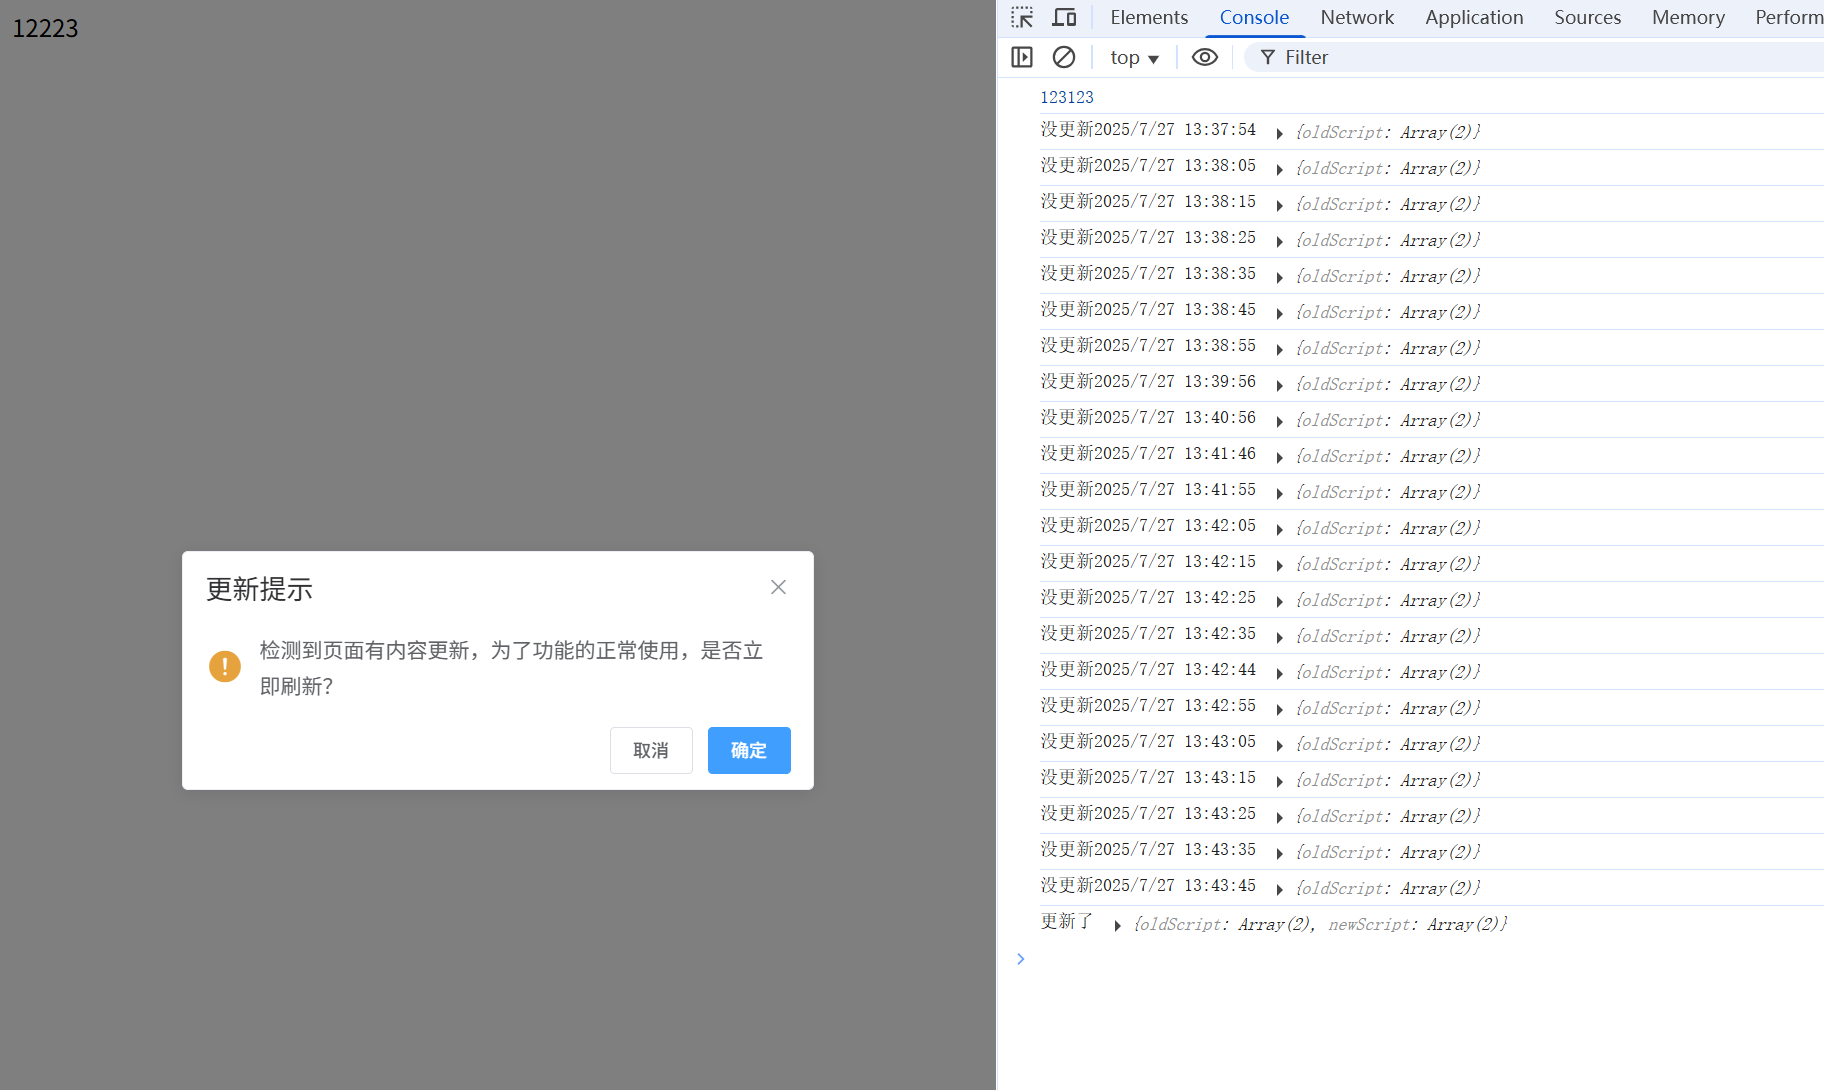This screenshot has width=1824, height=1090.
Task: Switch to the Elements tab
Action: click(1148, 17)
